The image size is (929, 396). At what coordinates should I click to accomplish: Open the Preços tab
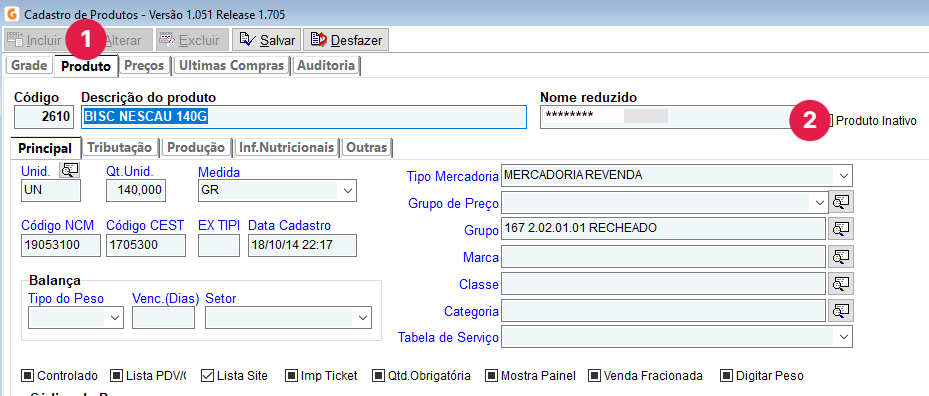pos(144,66)
